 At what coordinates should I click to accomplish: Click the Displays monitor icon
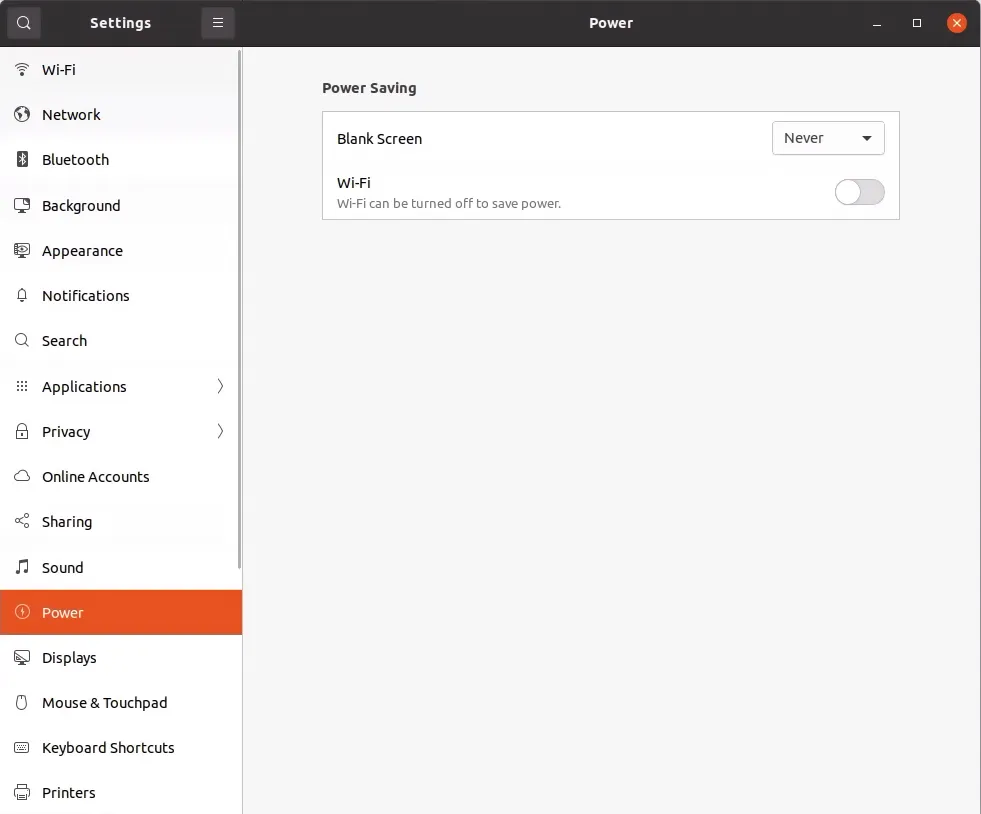(x=22, y=658)
